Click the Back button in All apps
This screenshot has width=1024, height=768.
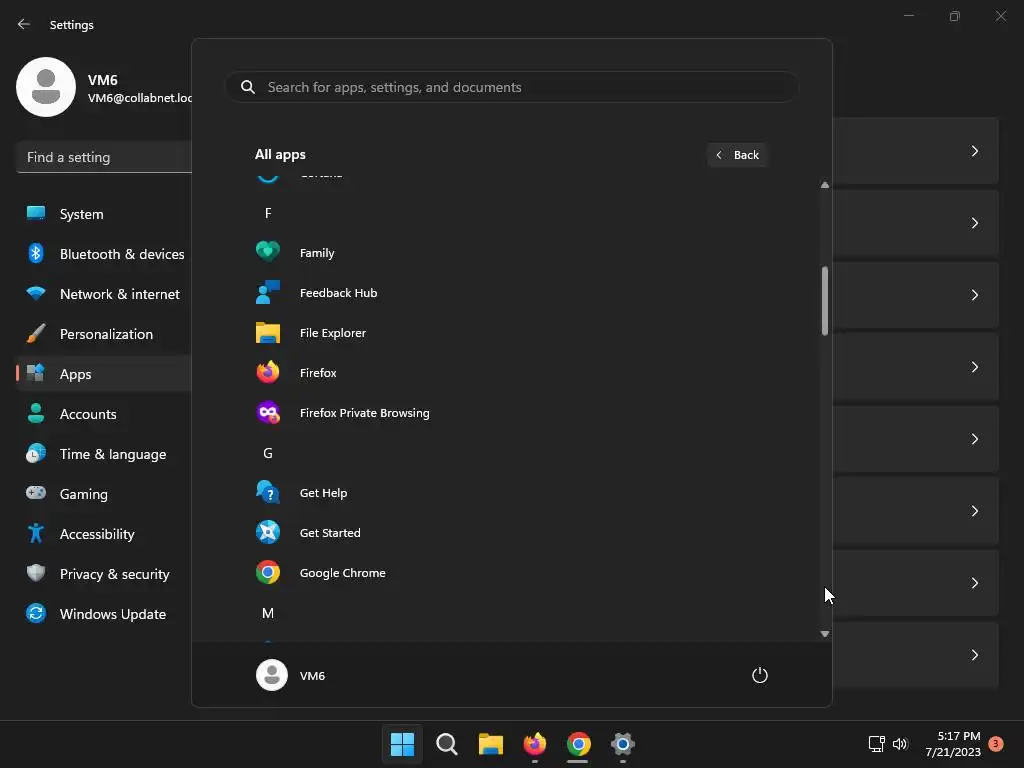coord(737,155)
